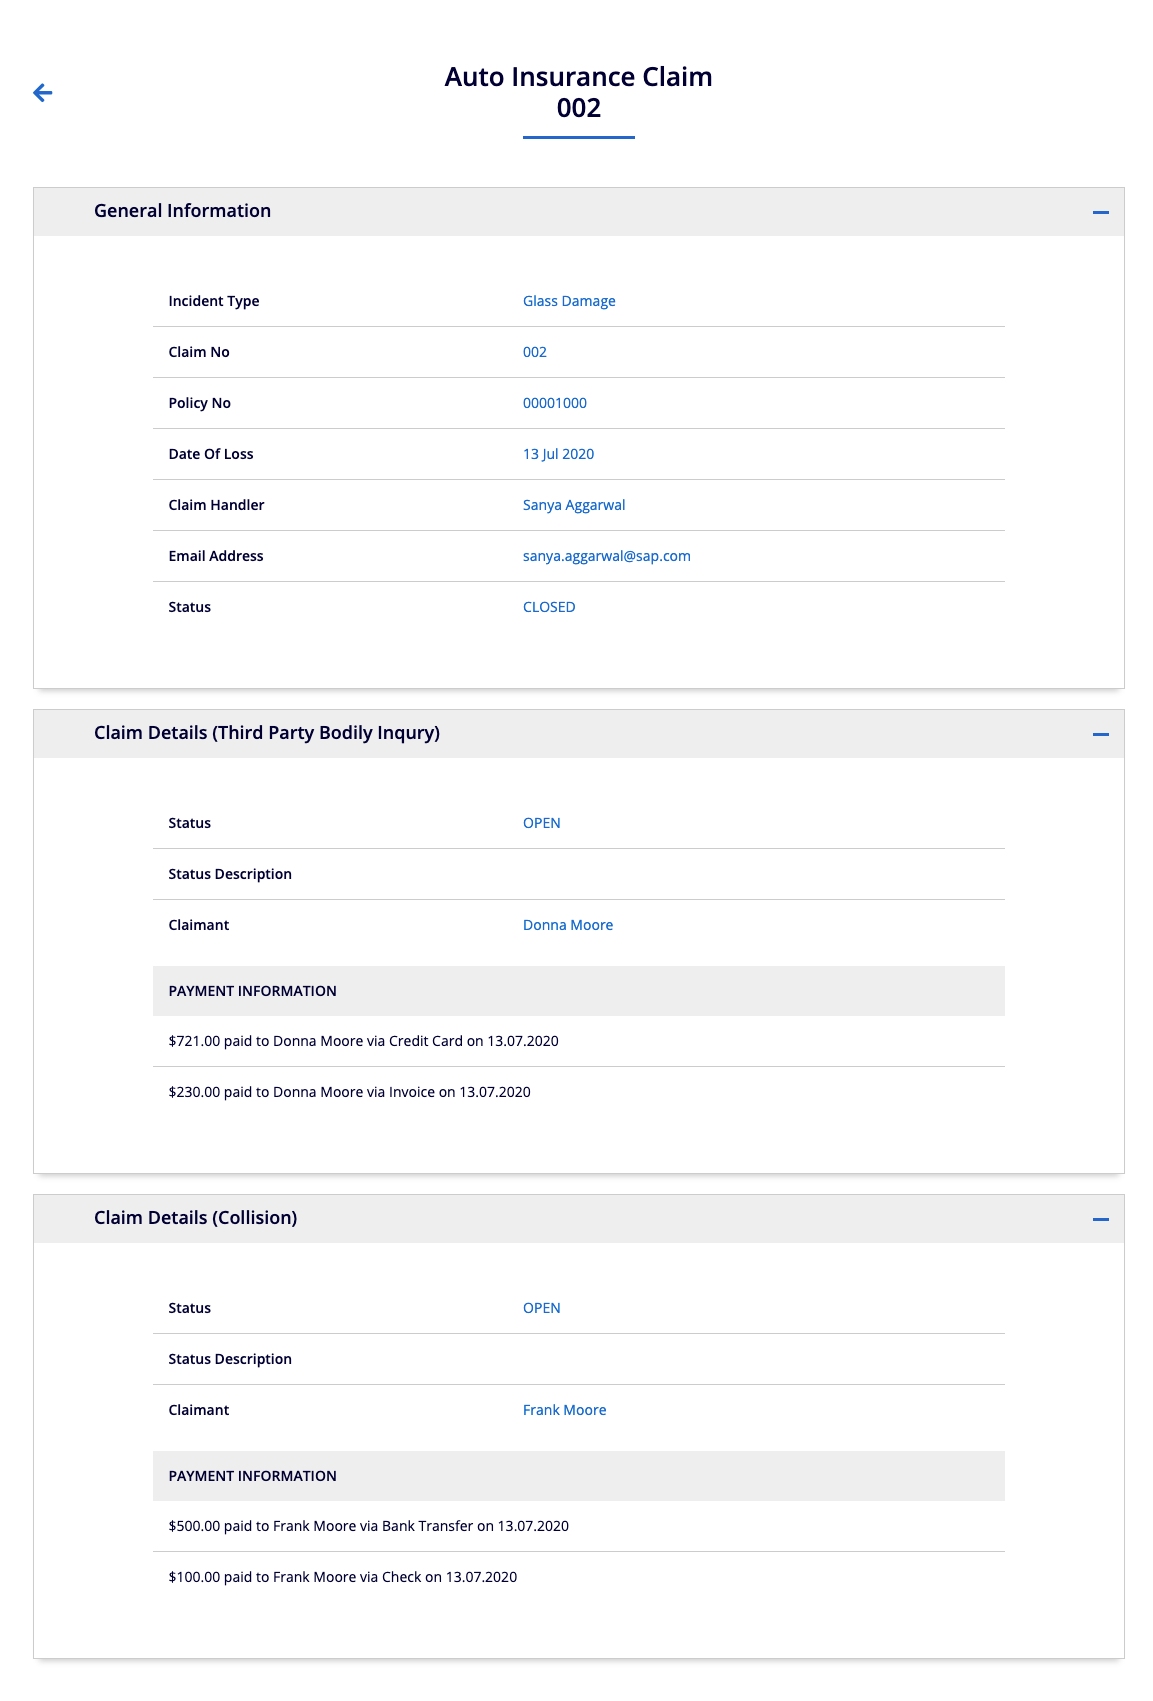The height and width of the screenshot is (1701, 1153).
Task: Collapse Third Party Bodily Inqury claim details
Action: (1100, 734)
